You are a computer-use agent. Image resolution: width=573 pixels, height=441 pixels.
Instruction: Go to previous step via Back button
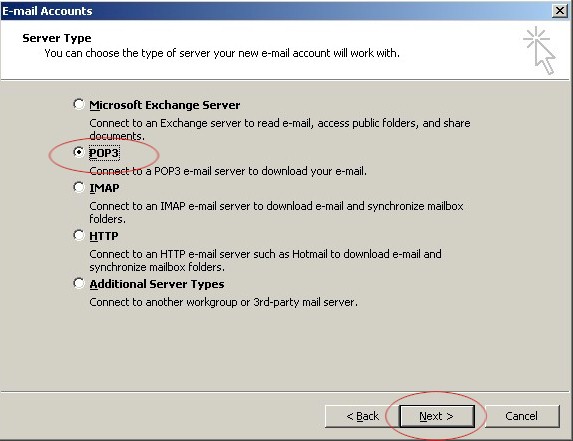point(362,416)
